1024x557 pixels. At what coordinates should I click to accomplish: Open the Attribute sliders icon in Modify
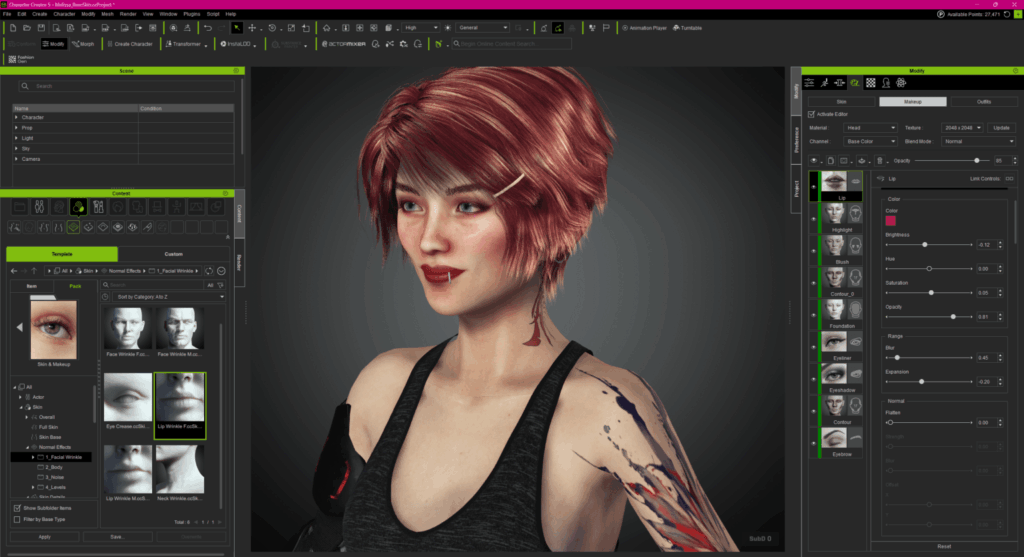click(x=809, y=83)
